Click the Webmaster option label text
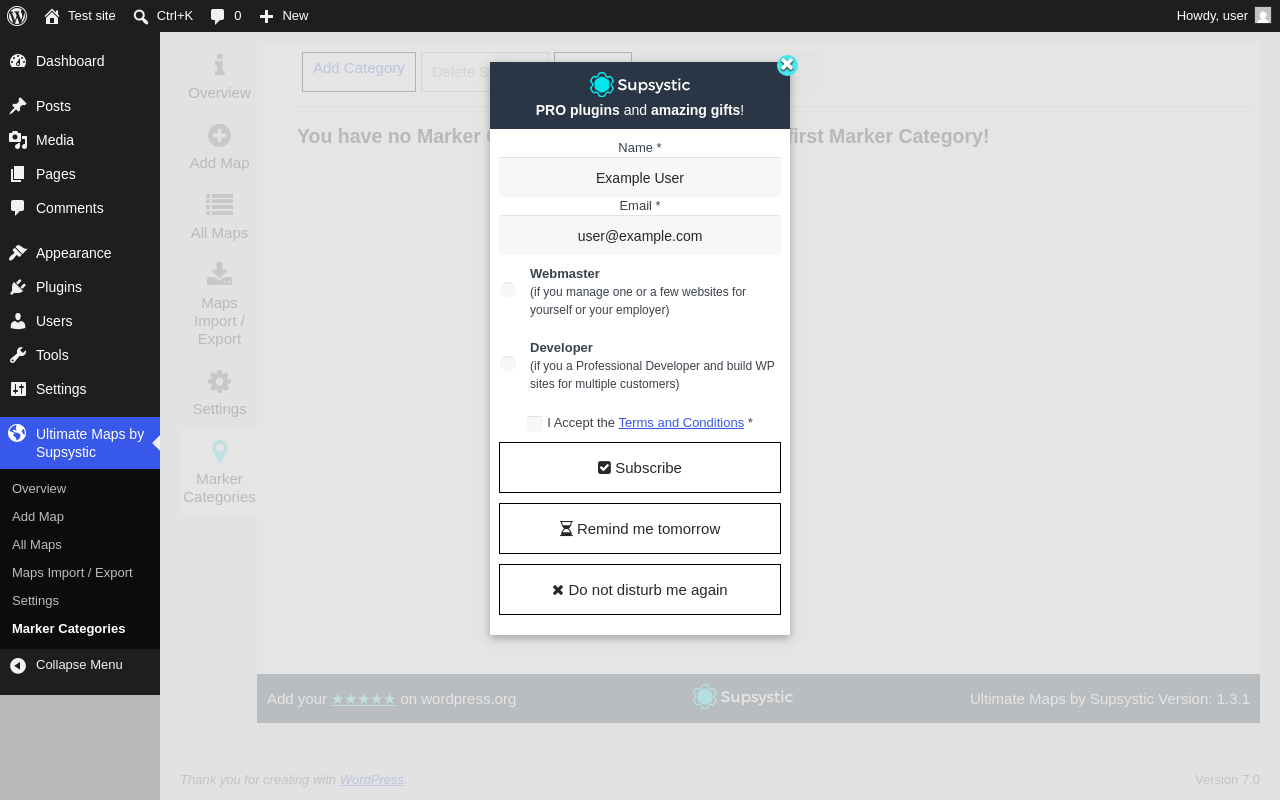 tap(565, 274)
